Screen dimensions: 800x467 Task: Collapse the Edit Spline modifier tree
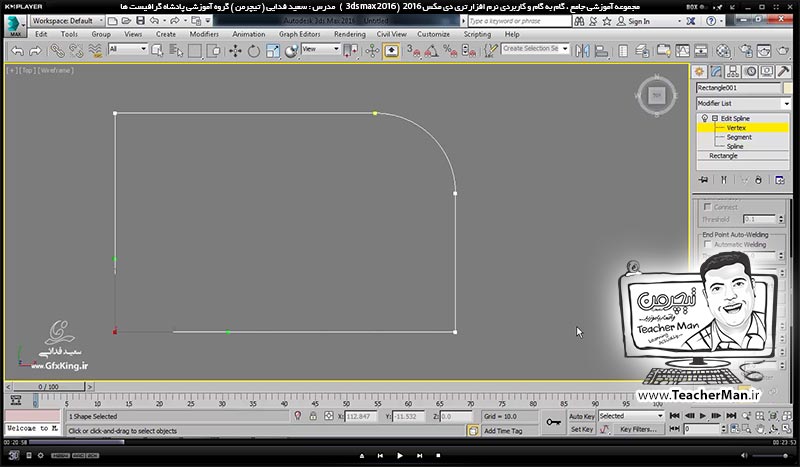click(715, 118)
